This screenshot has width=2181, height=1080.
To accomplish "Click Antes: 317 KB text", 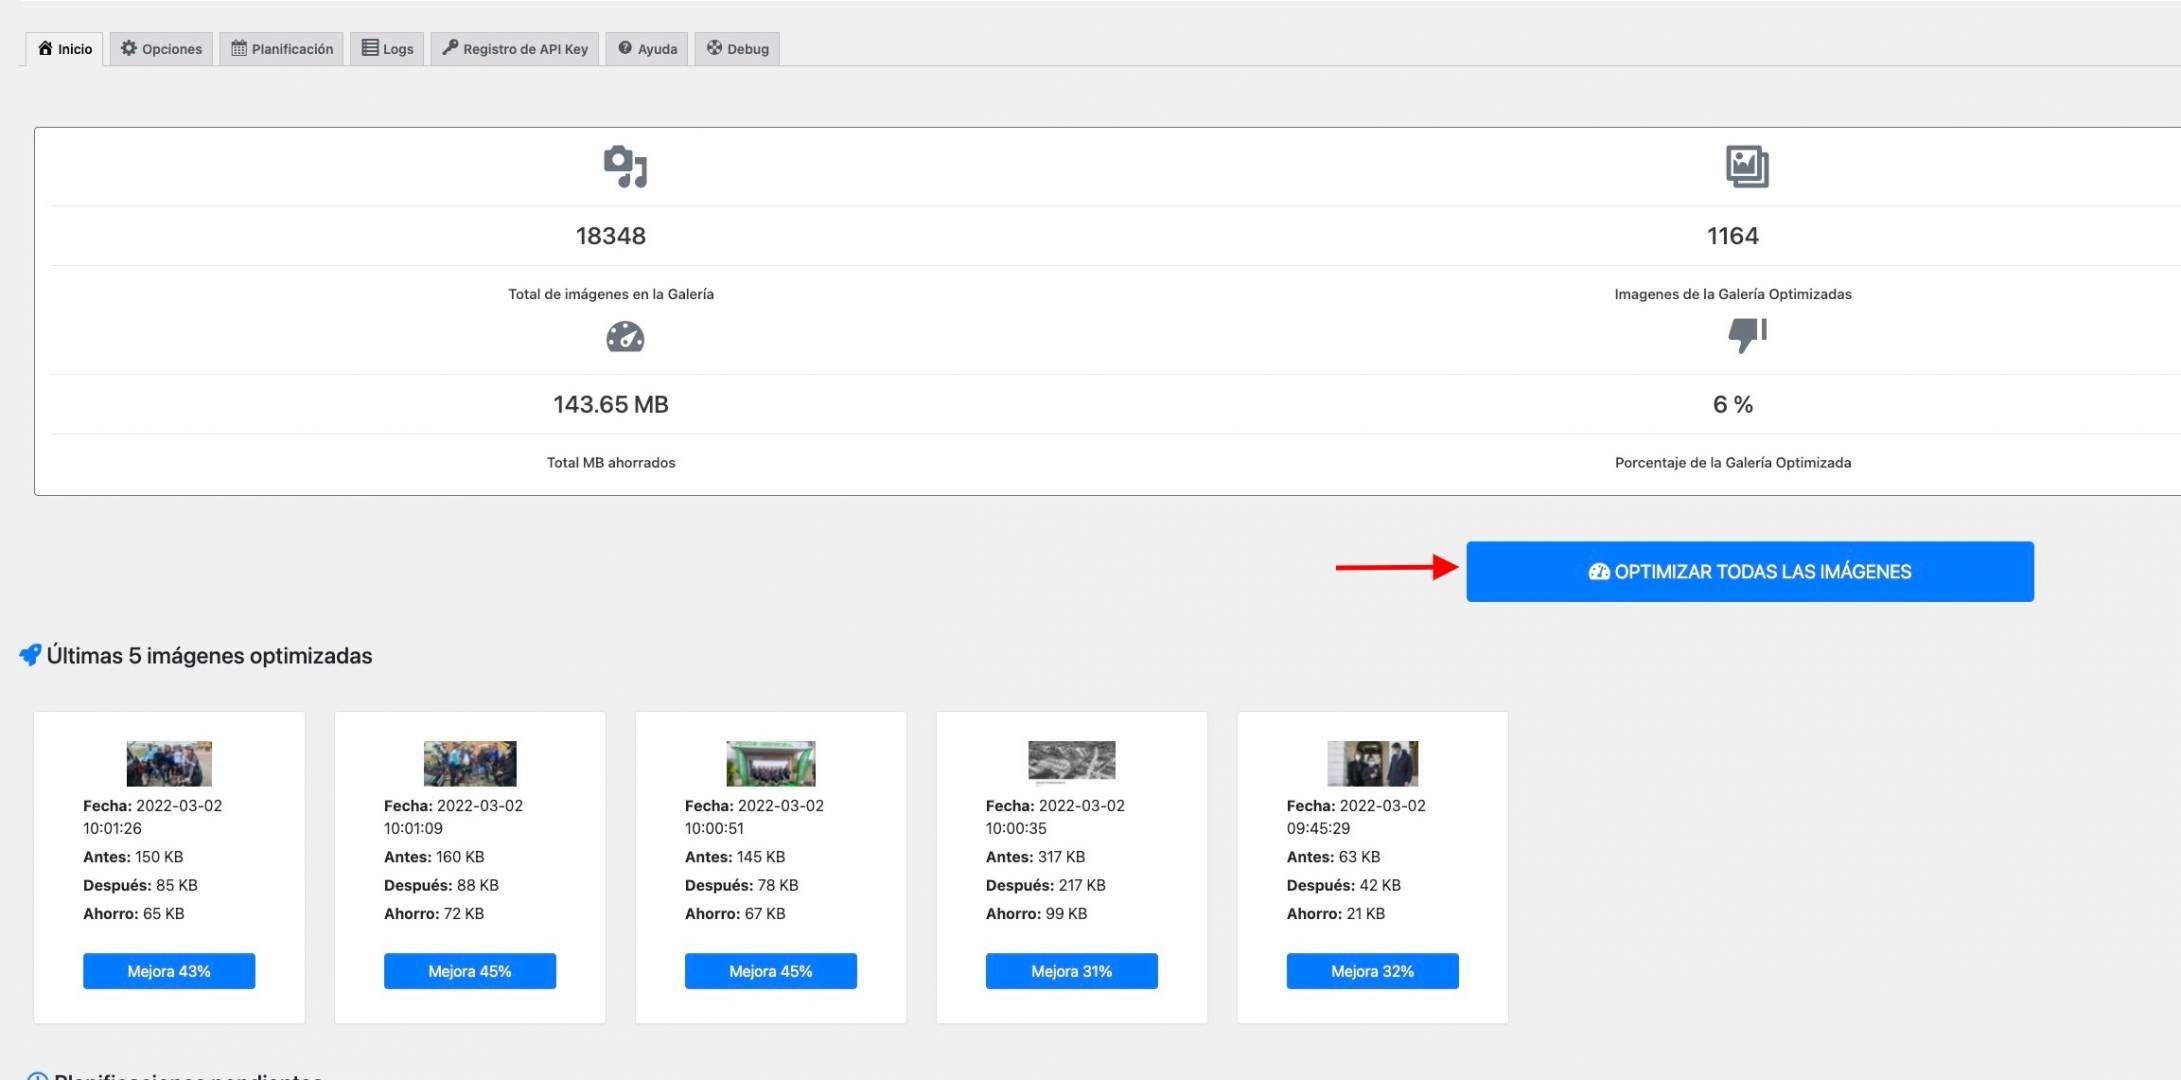I will pyautogui.click(x=1035, y=857).
